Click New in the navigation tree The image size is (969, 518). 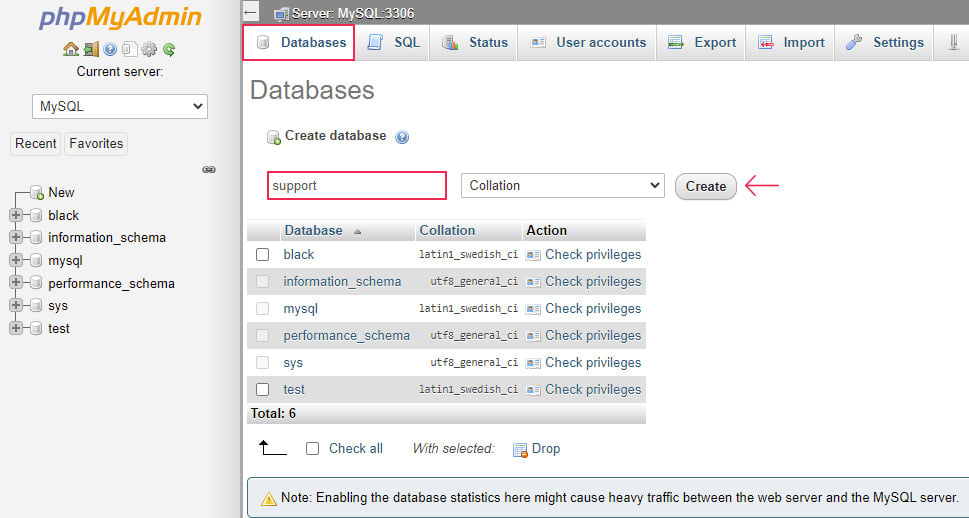[61, 193]
